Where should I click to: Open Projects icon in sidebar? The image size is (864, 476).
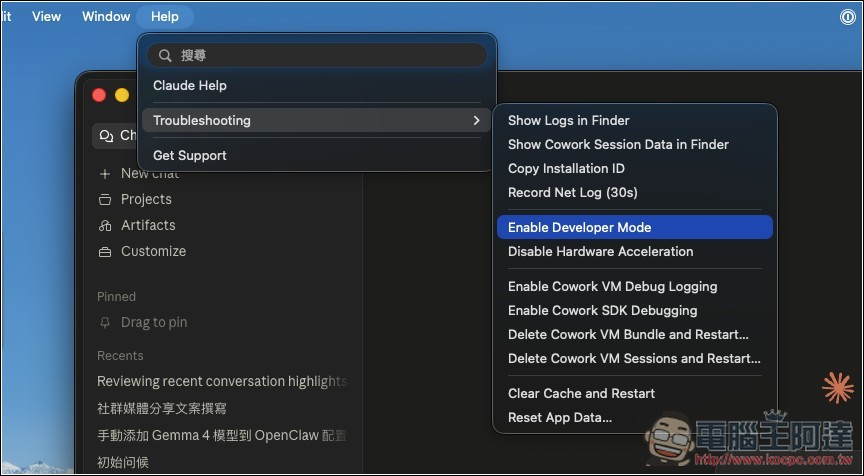pyautogui.click(x=105, y=199)
